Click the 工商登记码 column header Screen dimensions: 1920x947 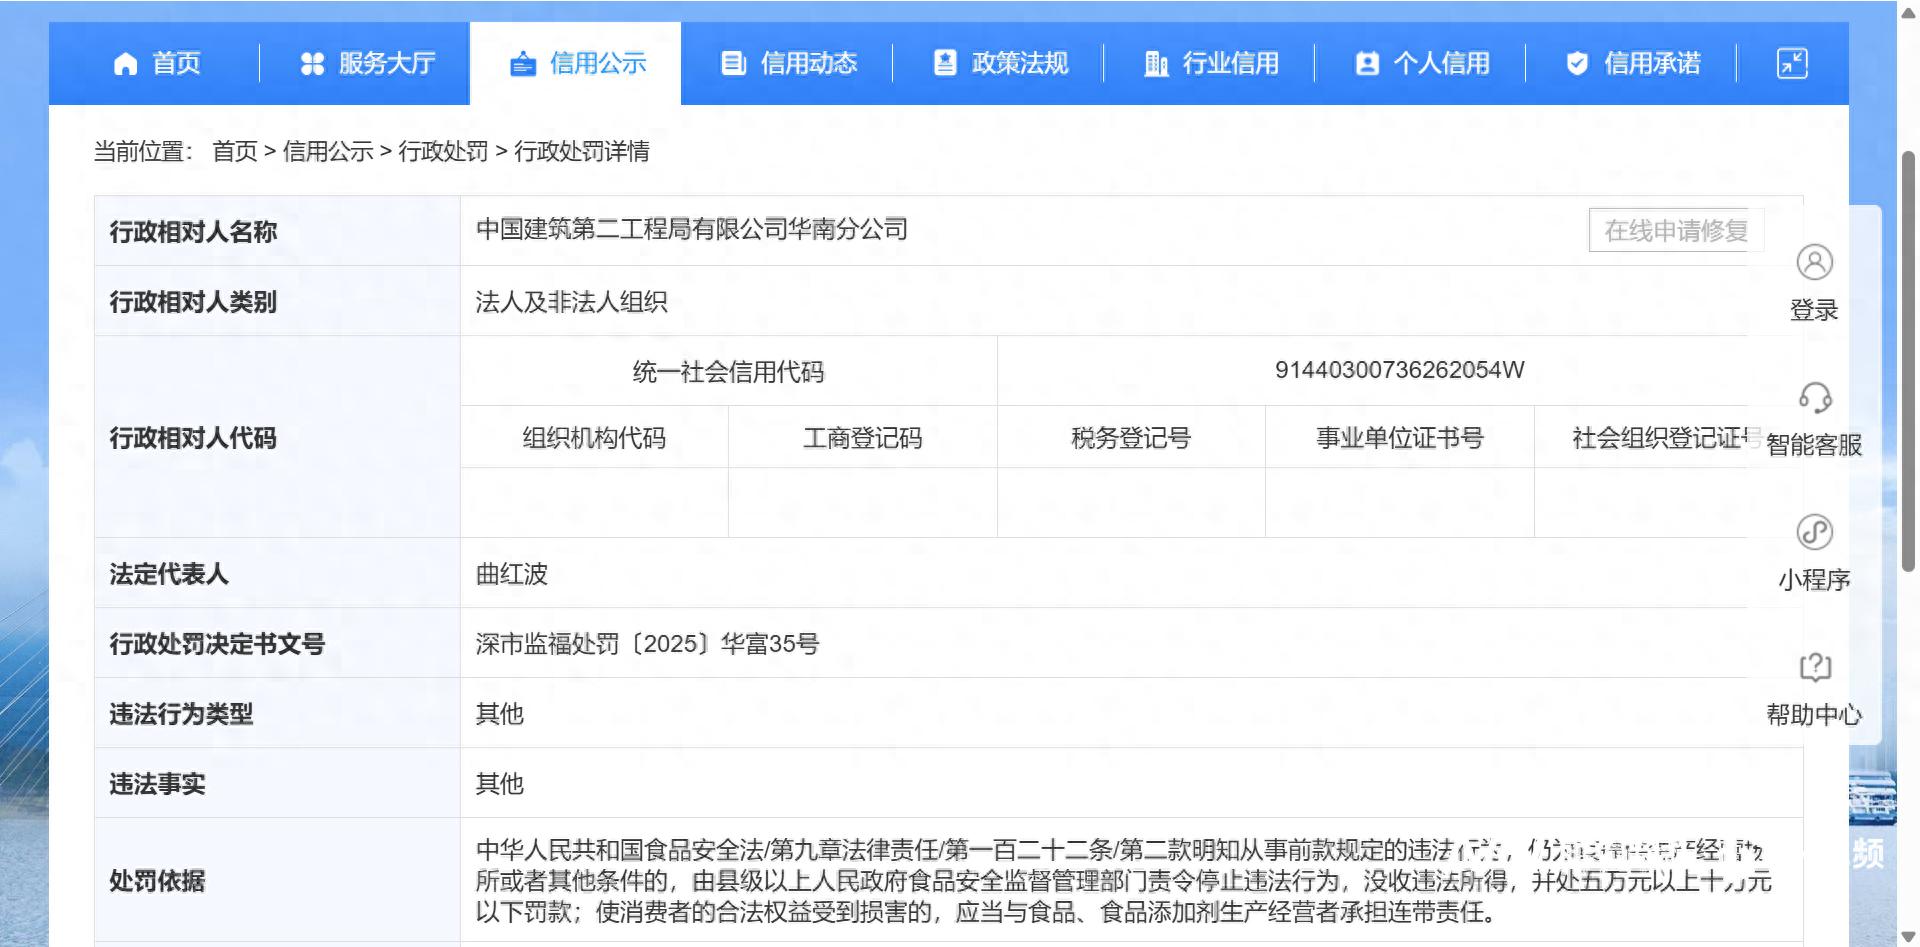[x=863, y=438]
